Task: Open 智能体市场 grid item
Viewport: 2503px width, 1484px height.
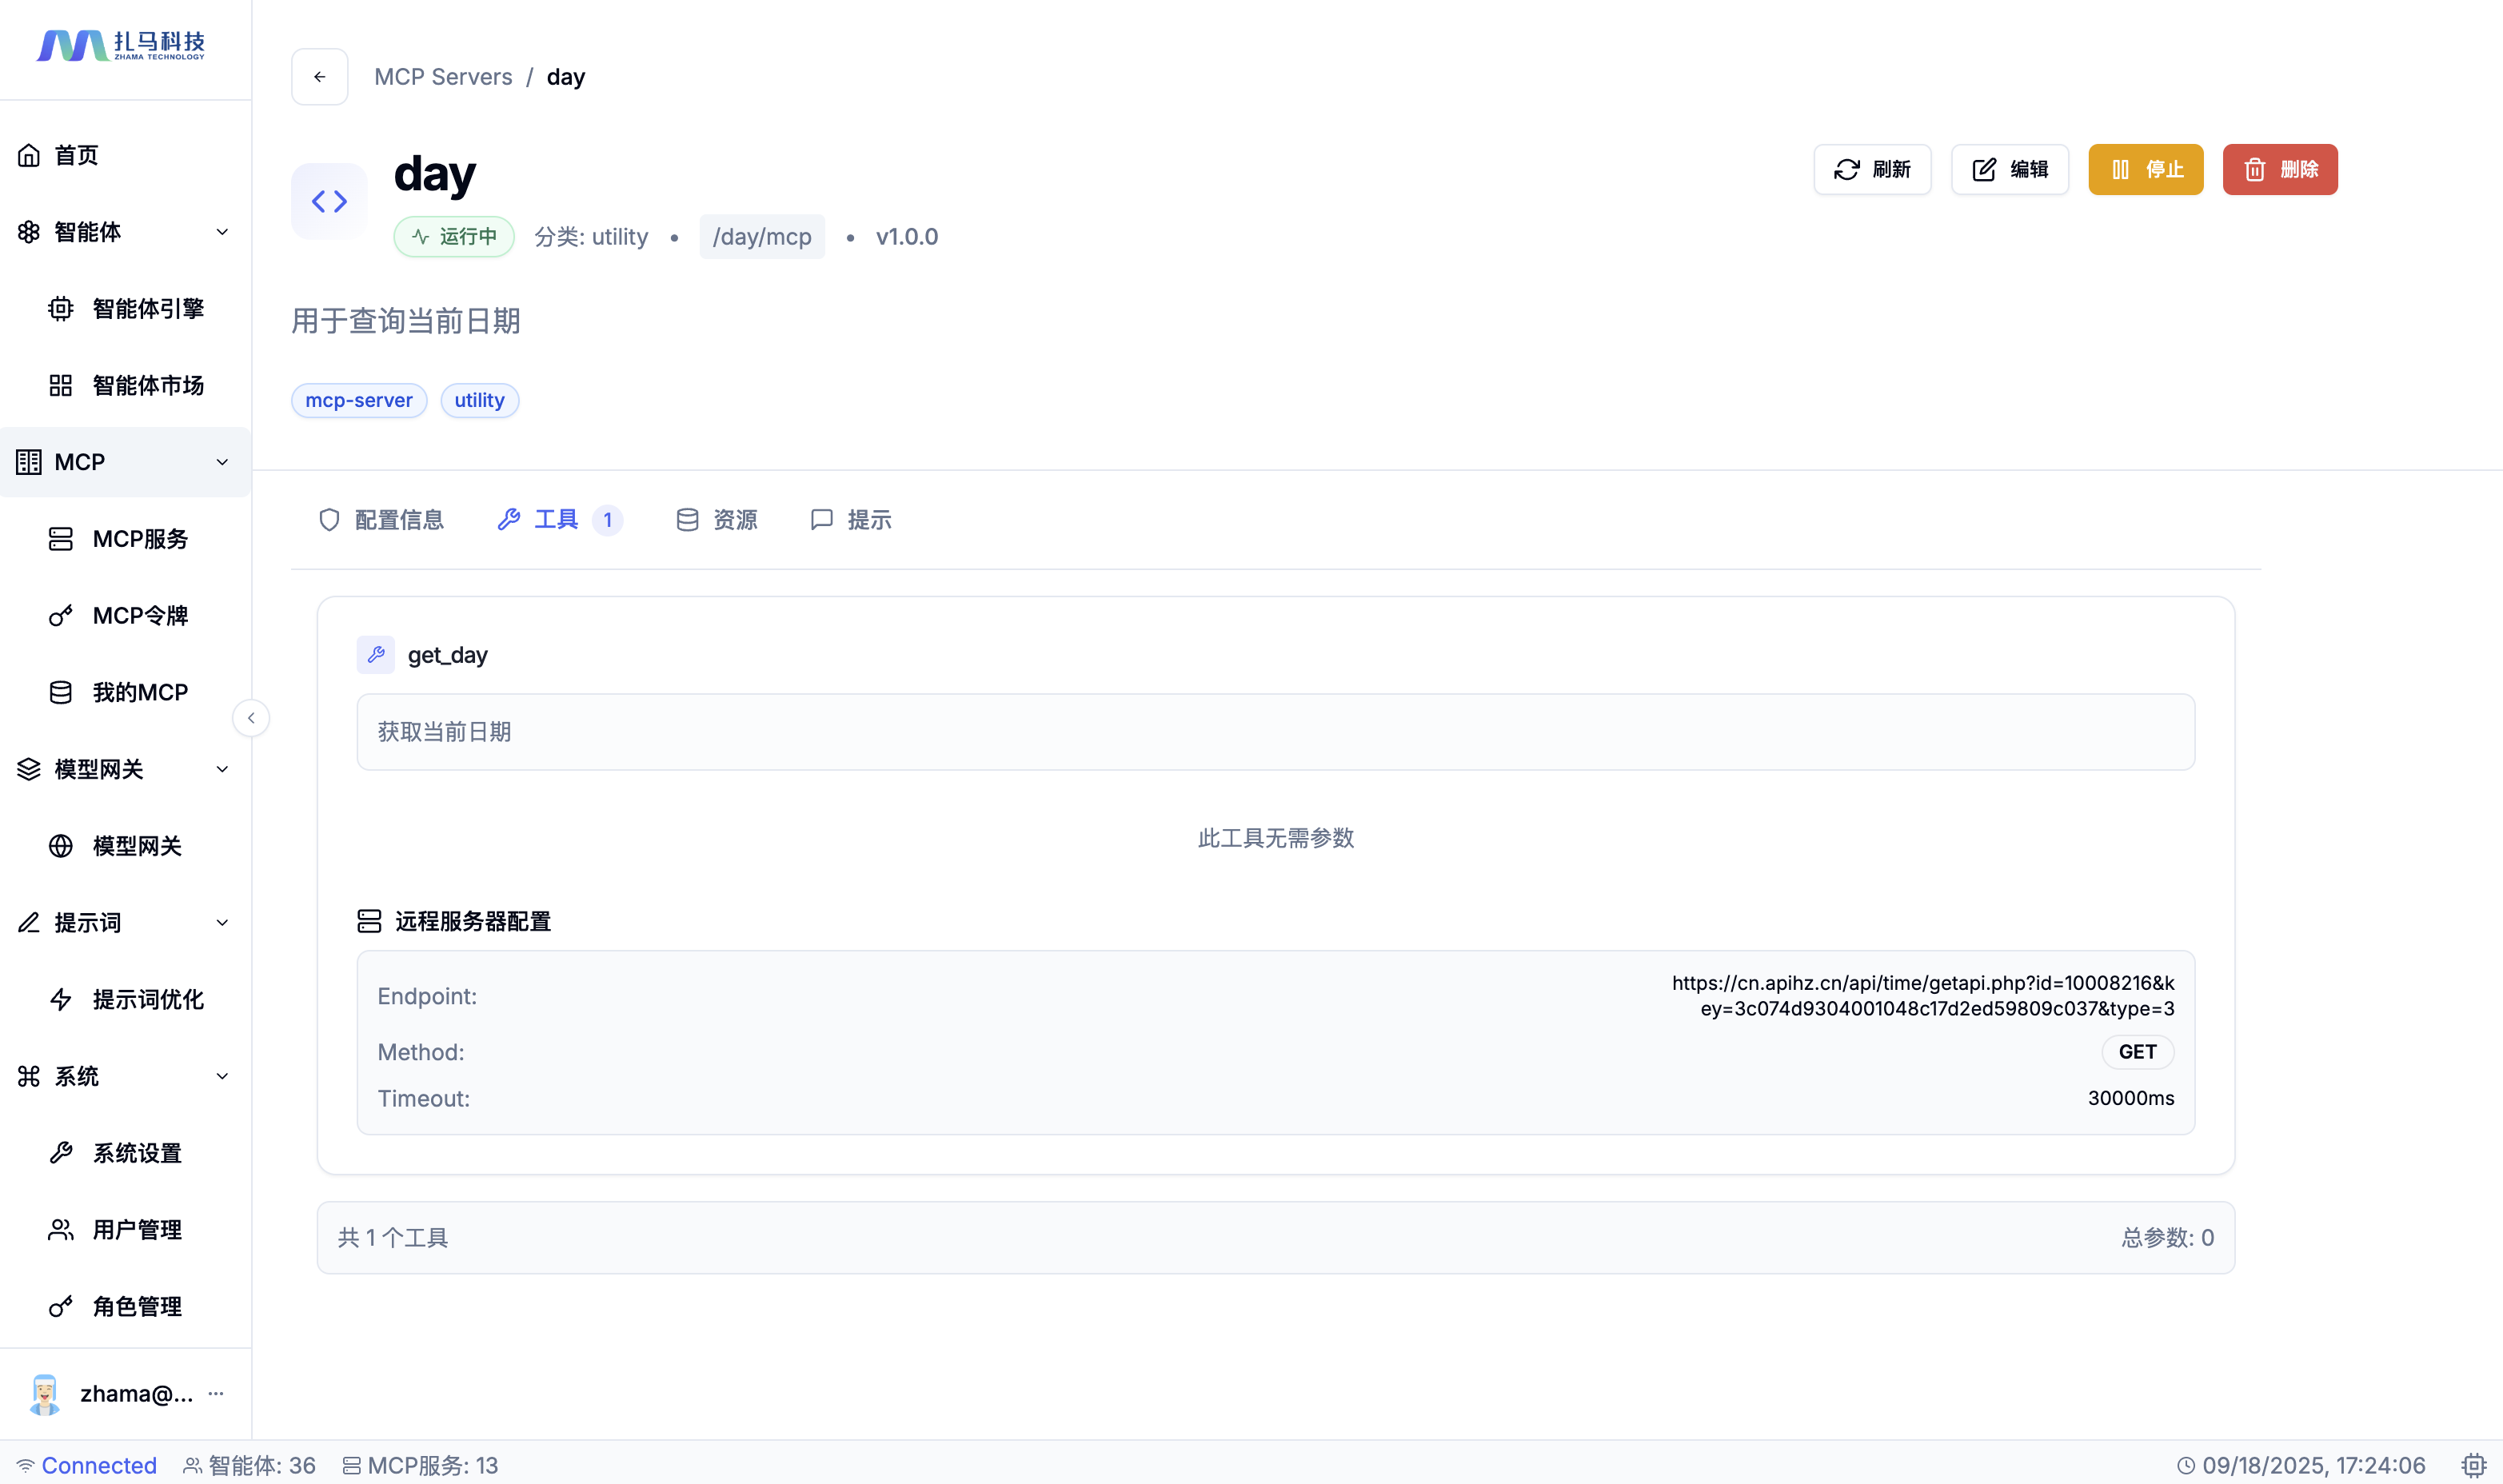Action: (147, 386)
